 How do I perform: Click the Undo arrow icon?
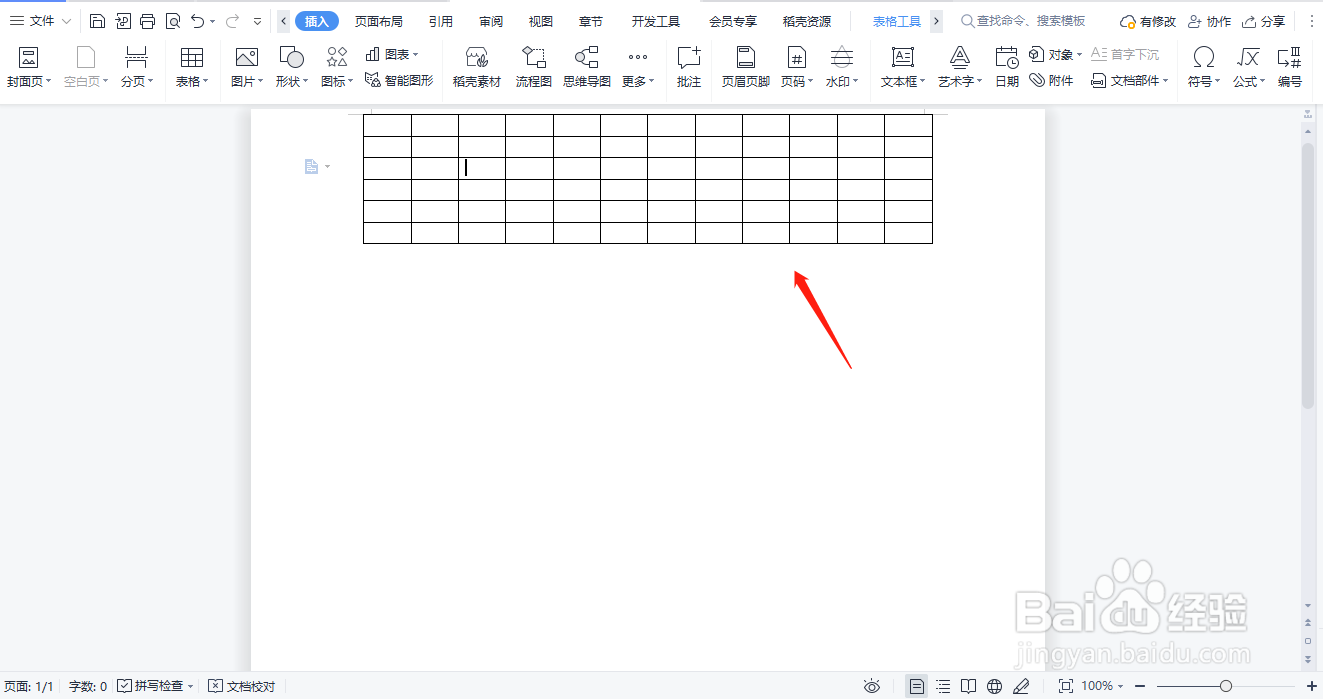coord(198,21)
